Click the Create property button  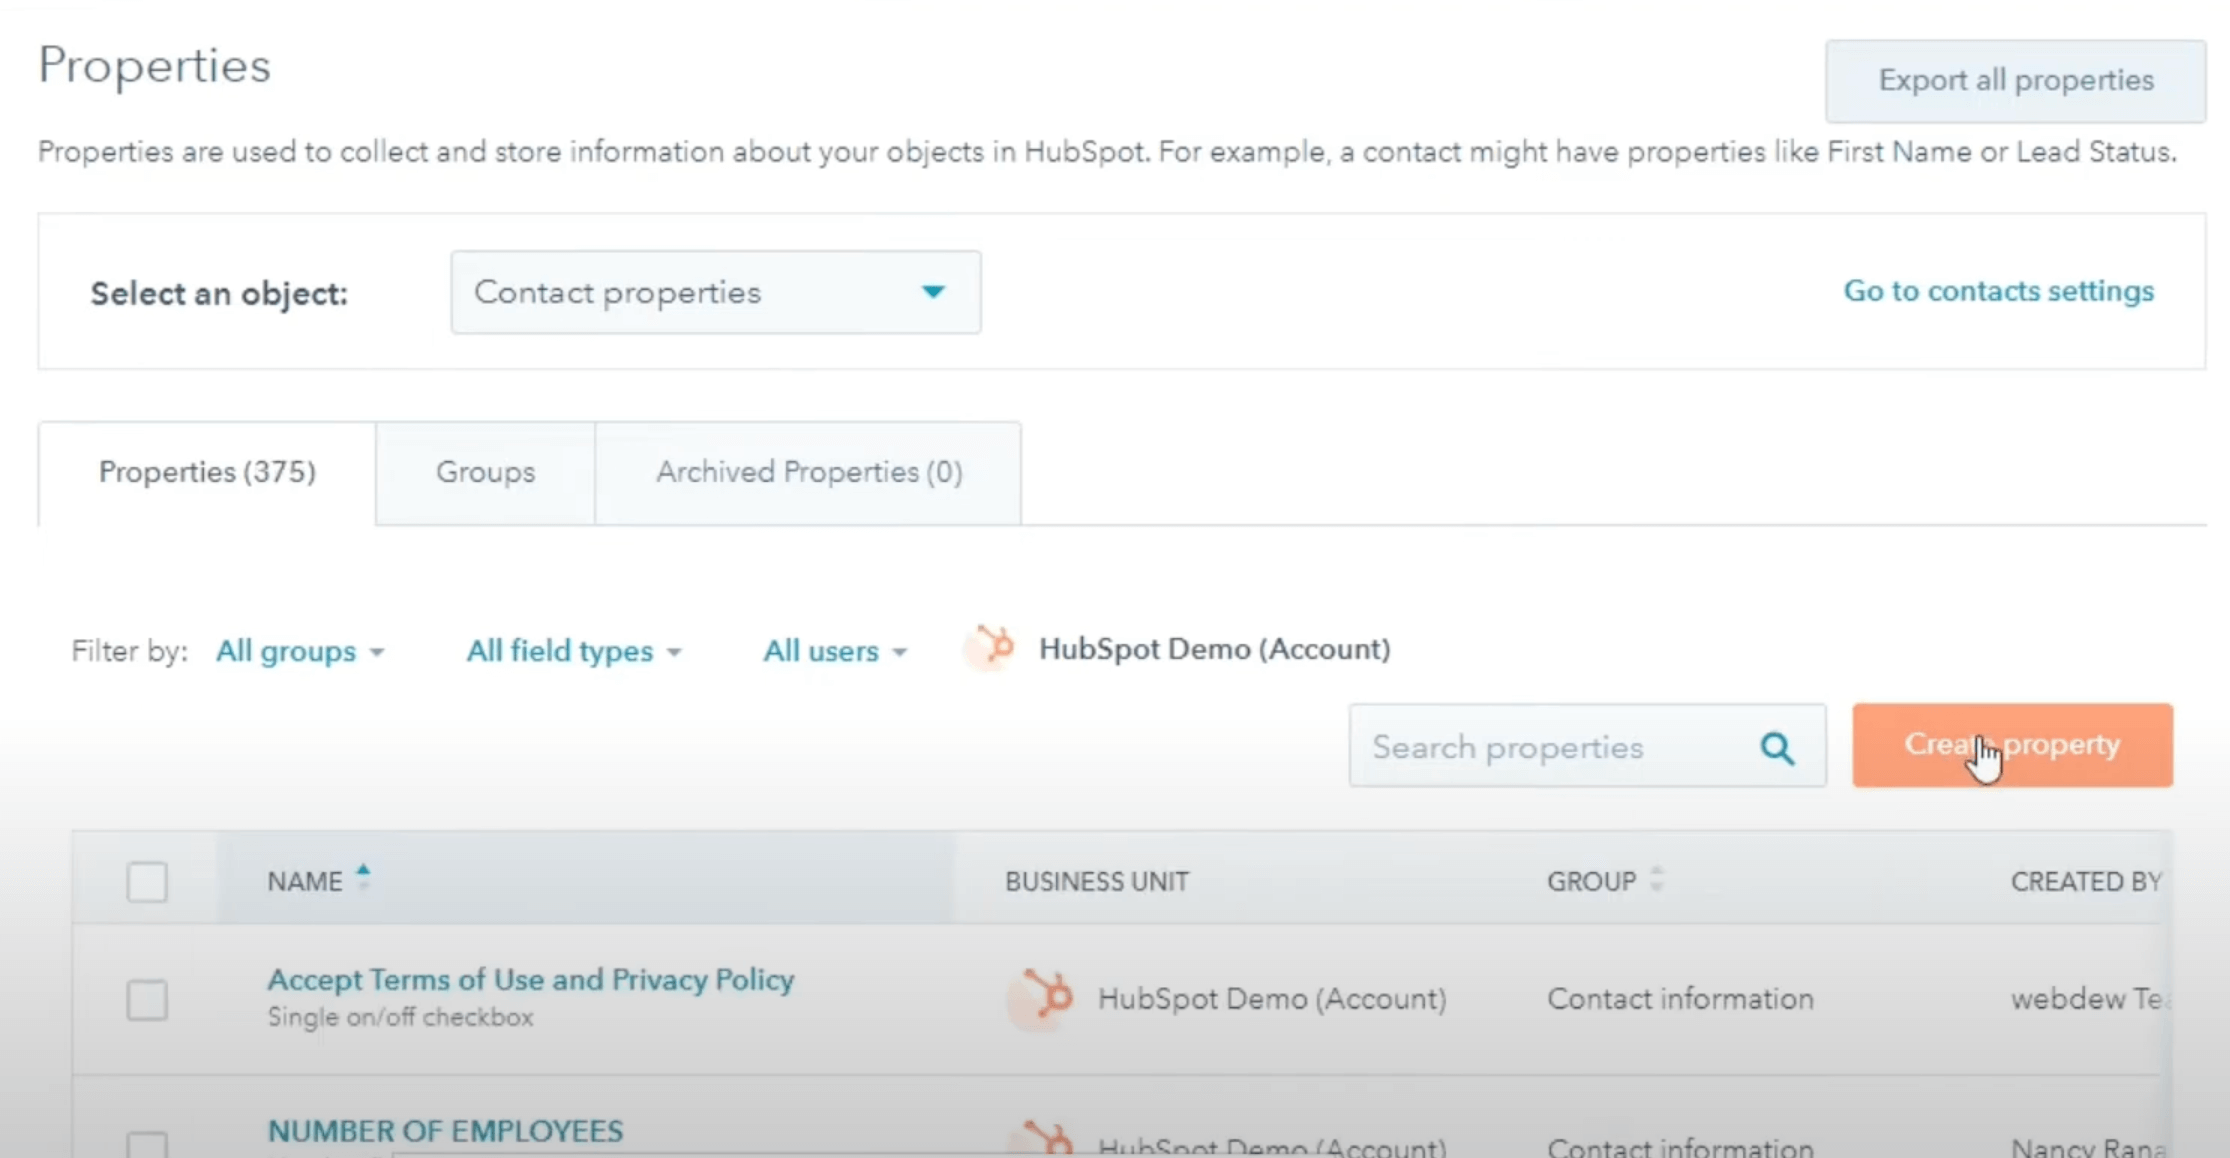click(2012, 745)
